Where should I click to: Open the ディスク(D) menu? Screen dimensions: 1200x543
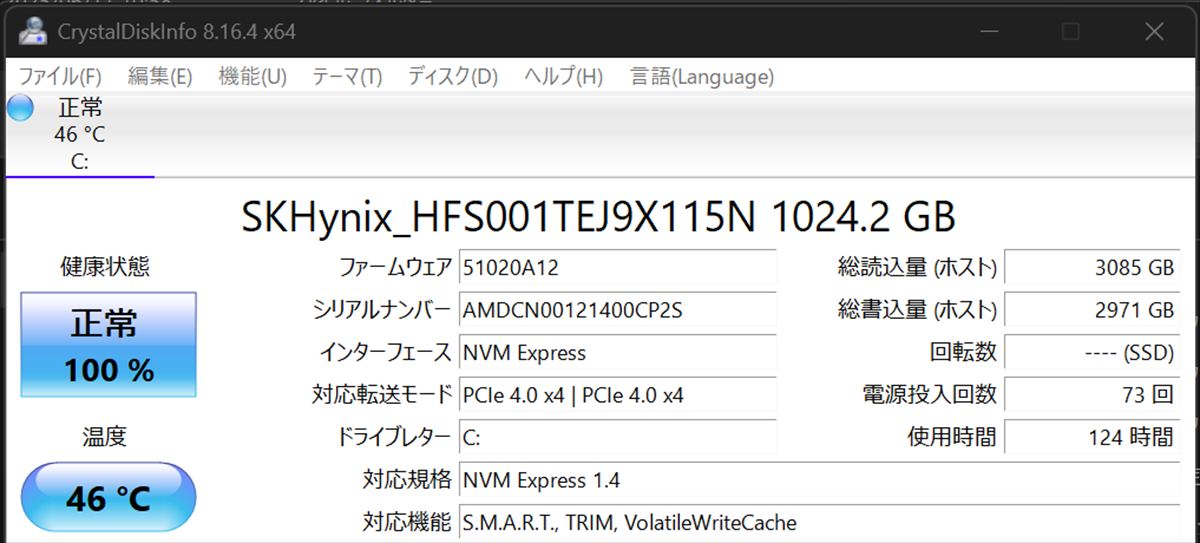click(453, 76)
